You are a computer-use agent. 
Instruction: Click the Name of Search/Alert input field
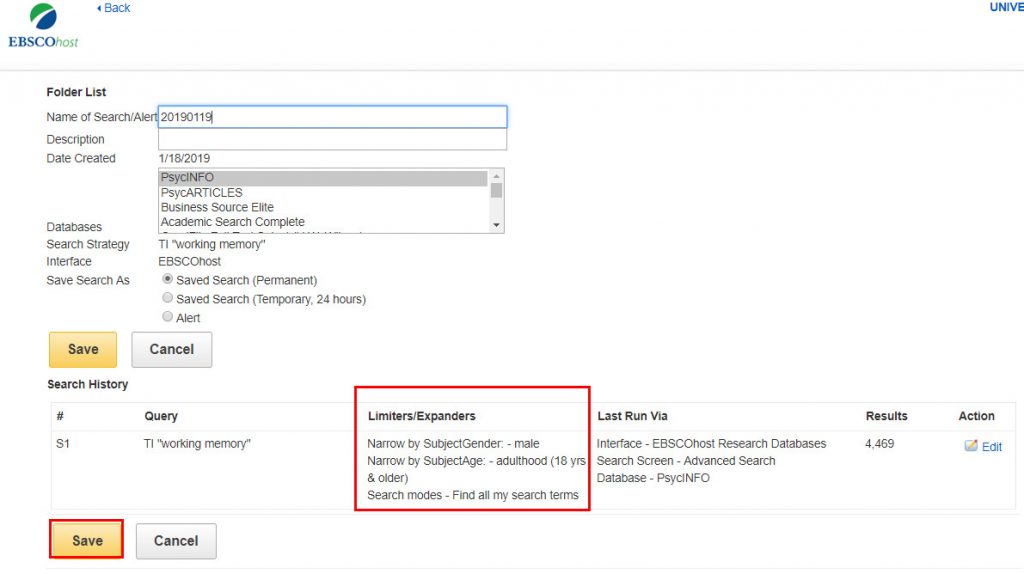pos(332,117)
